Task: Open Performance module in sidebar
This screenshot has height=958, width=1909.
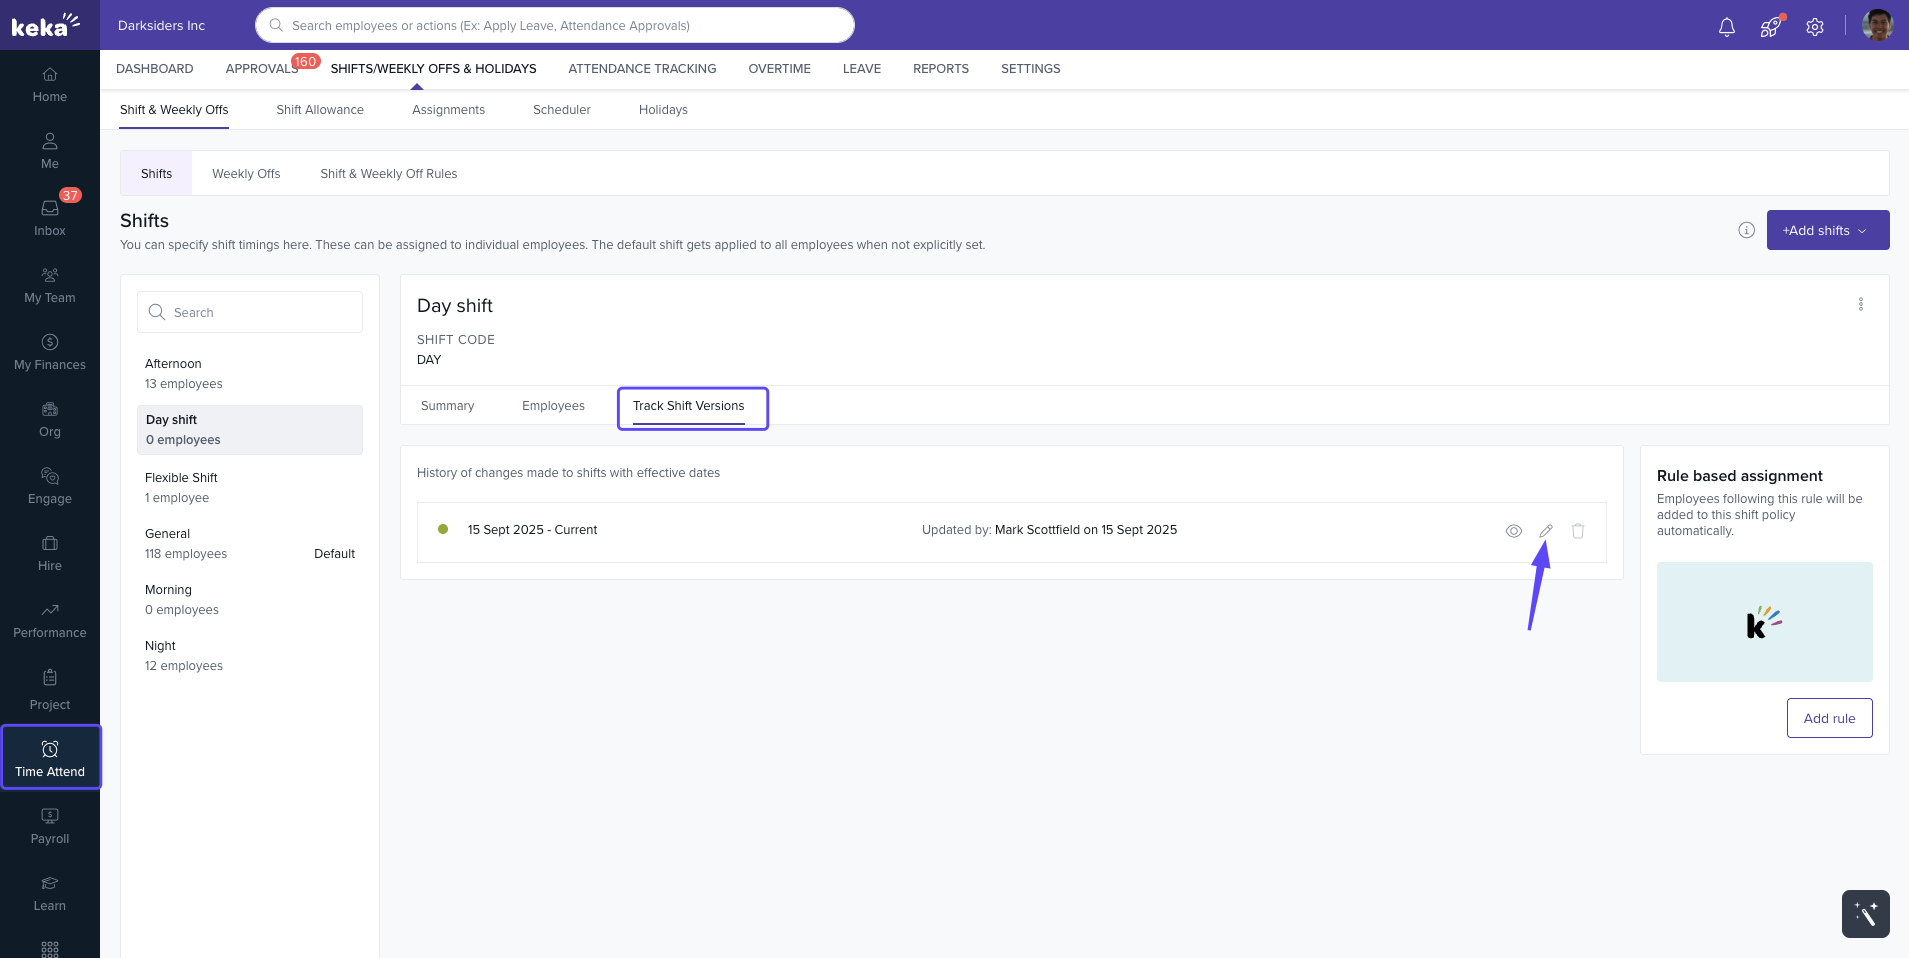Action: (50, 620)
